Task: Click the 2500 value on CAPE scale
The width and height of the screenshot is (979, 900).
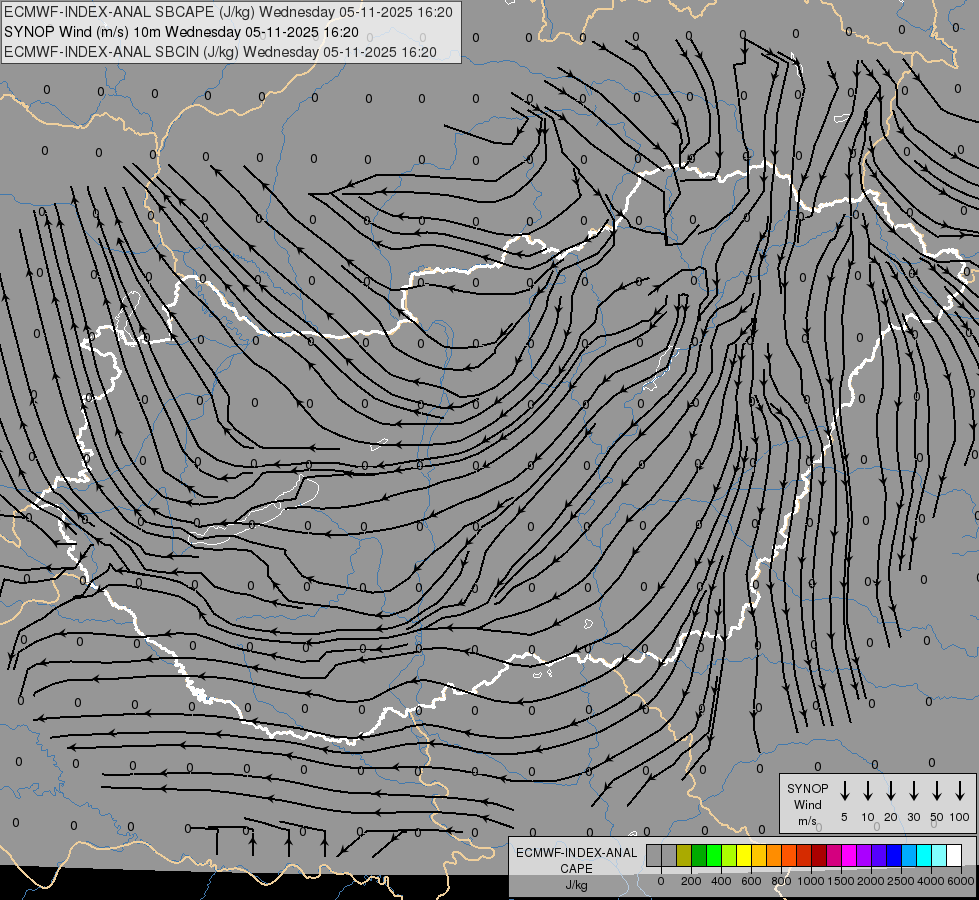Action: 901,881
